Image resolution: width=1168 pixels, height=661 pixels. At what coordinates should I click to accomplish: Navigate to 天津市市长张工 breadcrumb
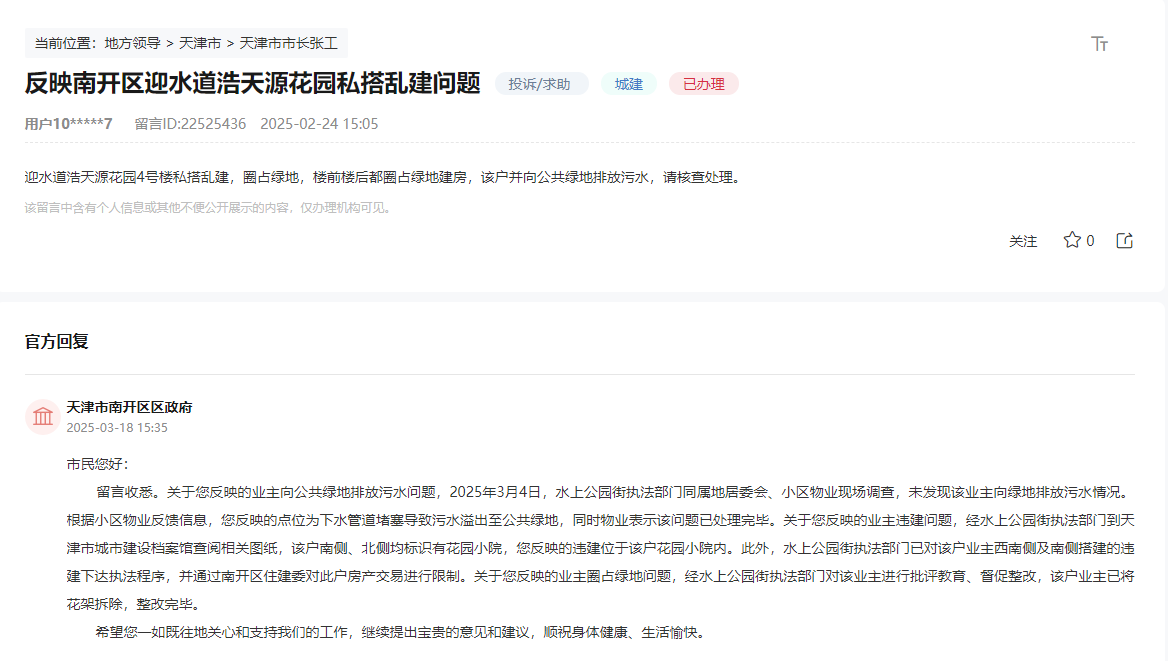point(289,43)
